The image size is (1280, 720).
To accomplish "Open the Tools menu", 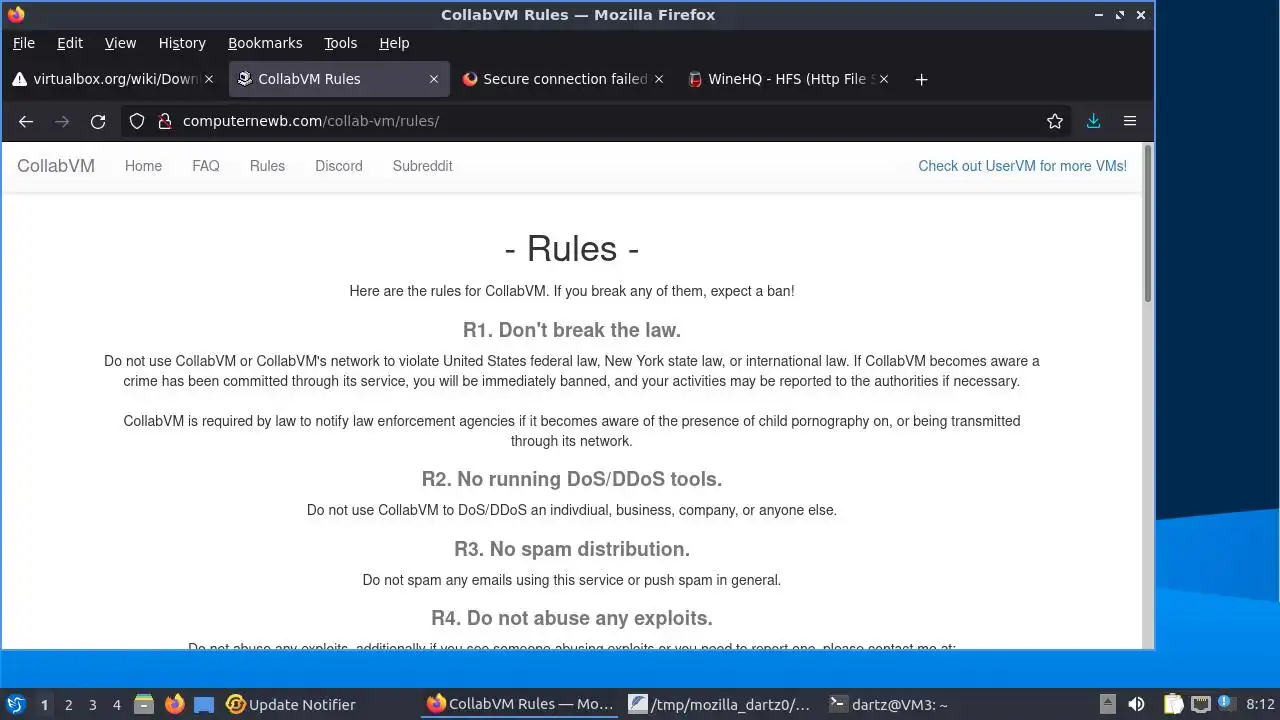I will pyautogui.click(x=340, y=43).
